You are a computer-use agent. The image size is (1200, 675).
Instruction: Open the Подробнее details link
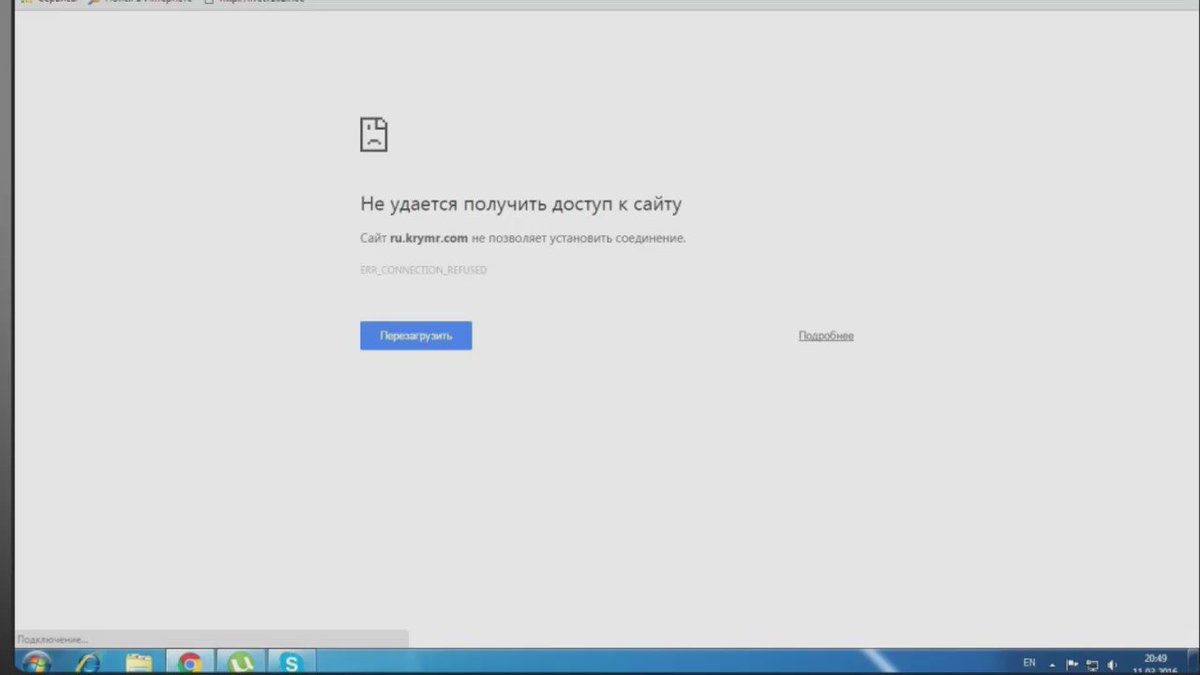[826, 336]
